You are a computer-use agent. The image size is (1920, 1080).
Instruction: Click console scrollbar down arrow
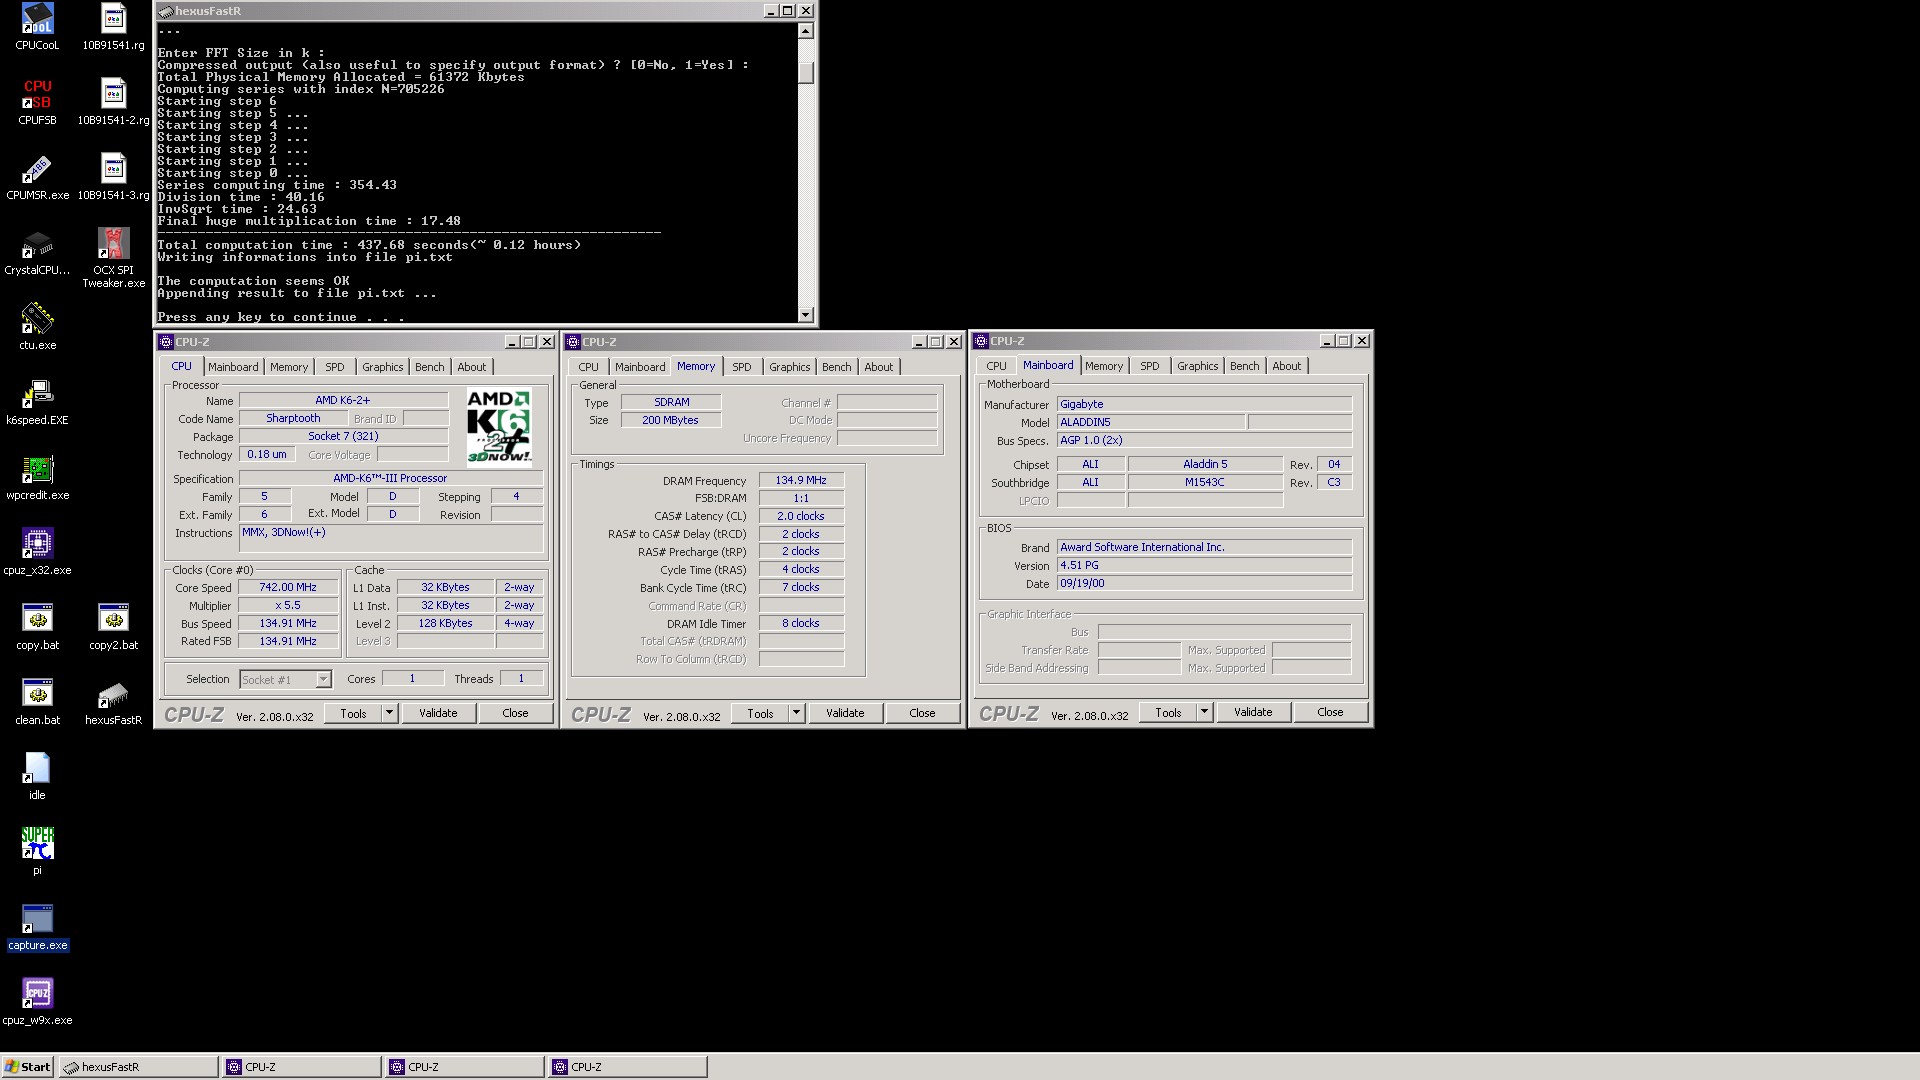[x=806, y=315]
